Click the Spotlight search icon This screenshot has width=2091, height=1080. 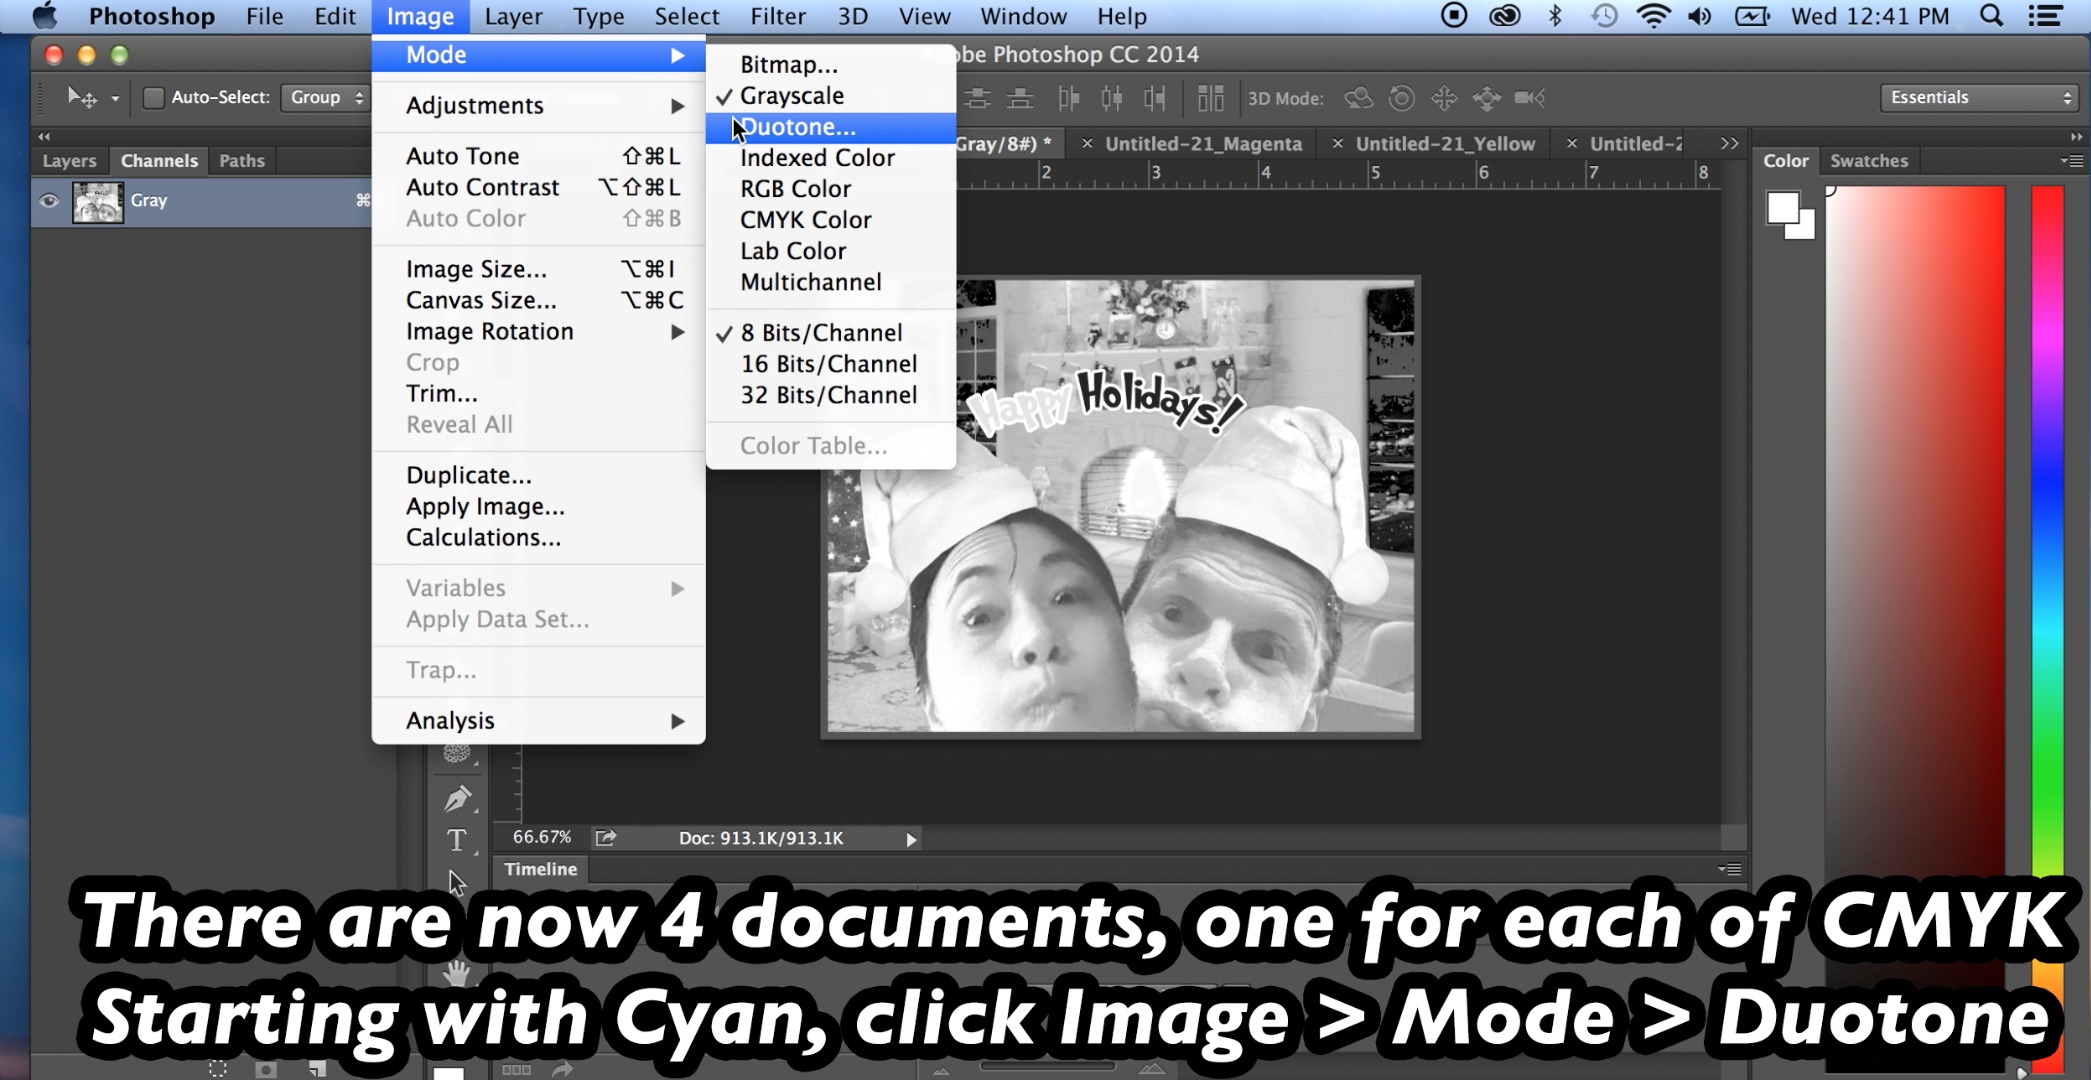[1991, 16]
